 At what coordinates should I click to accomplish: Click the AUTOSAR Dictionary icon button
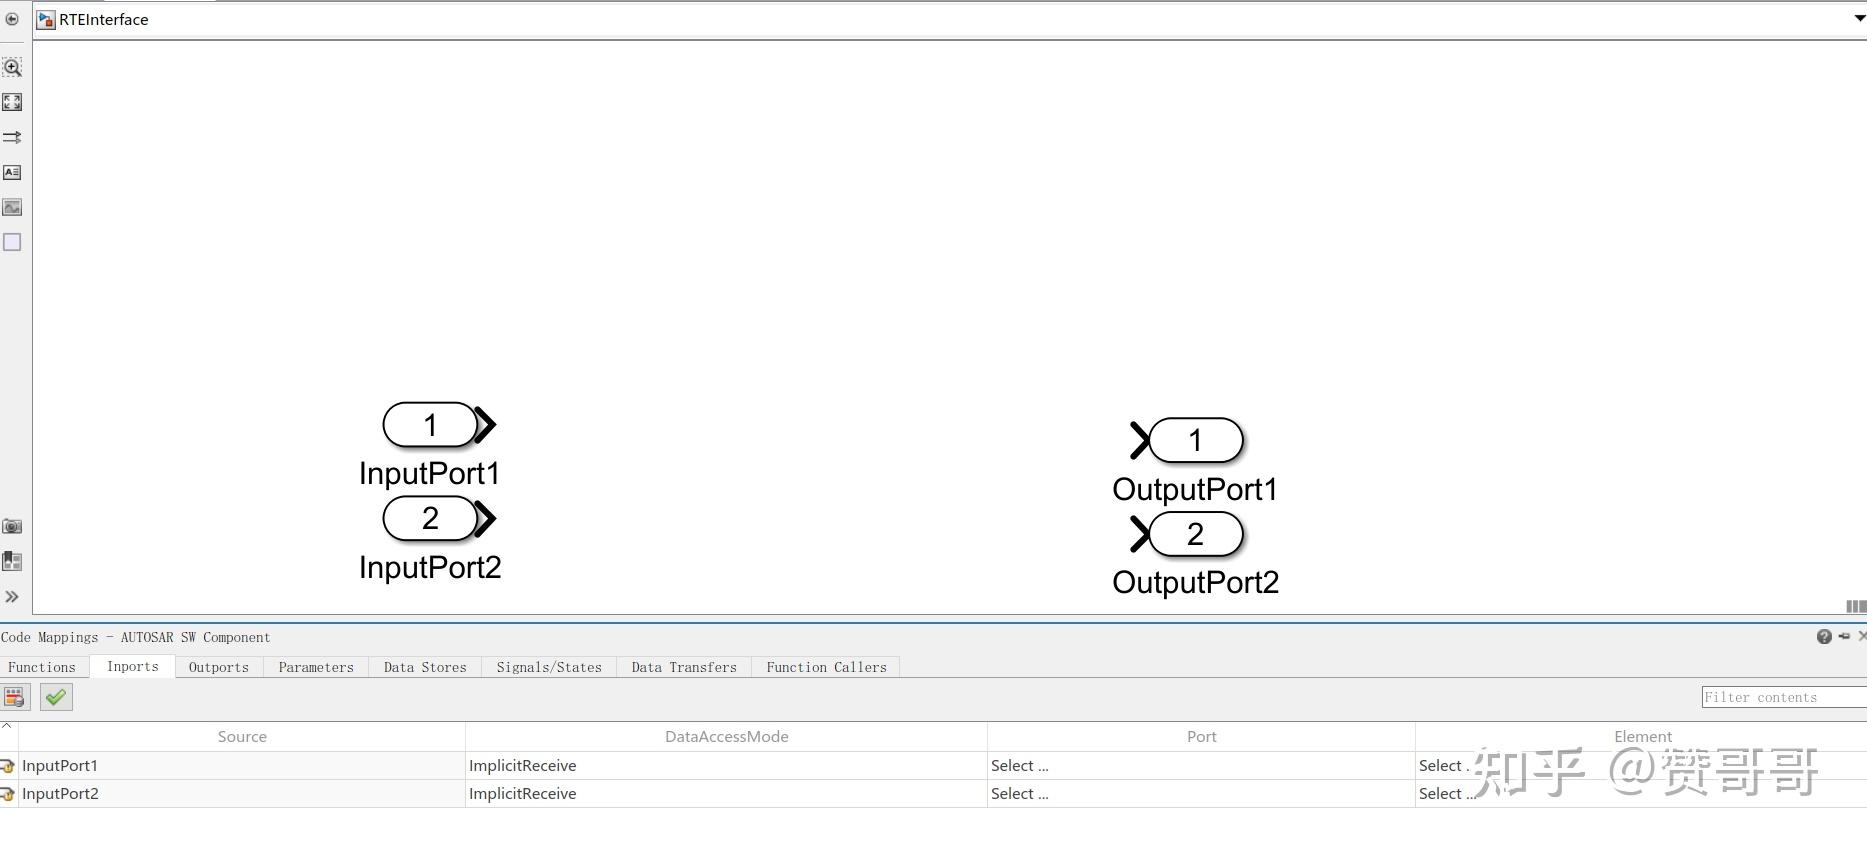tap(15, 698)
